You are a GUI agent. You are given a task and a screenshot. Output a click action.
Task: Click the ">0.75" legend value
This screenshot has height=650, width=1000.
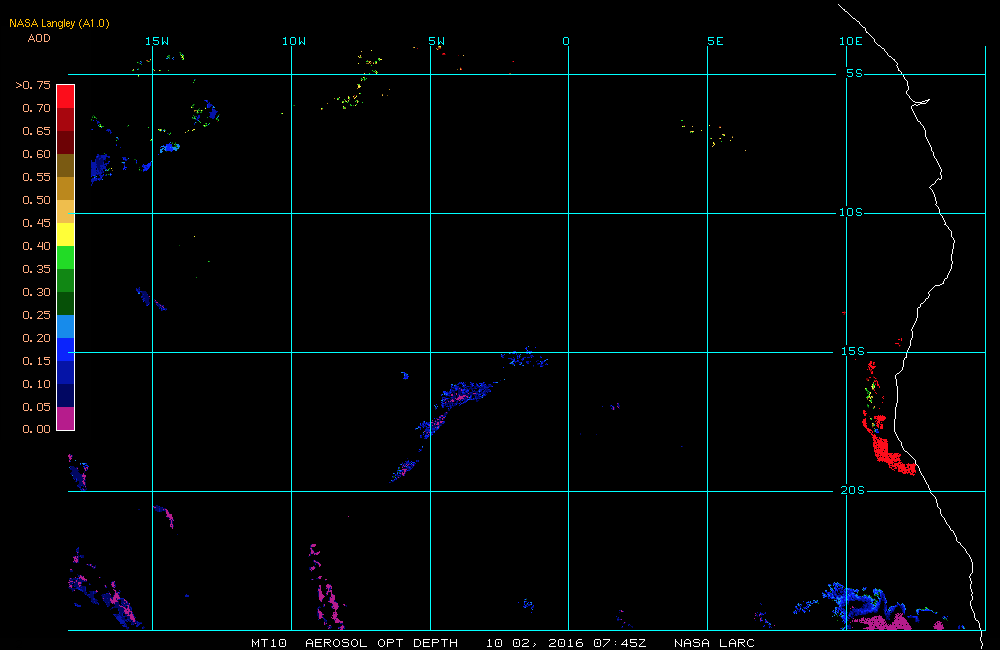click(33, 85)
